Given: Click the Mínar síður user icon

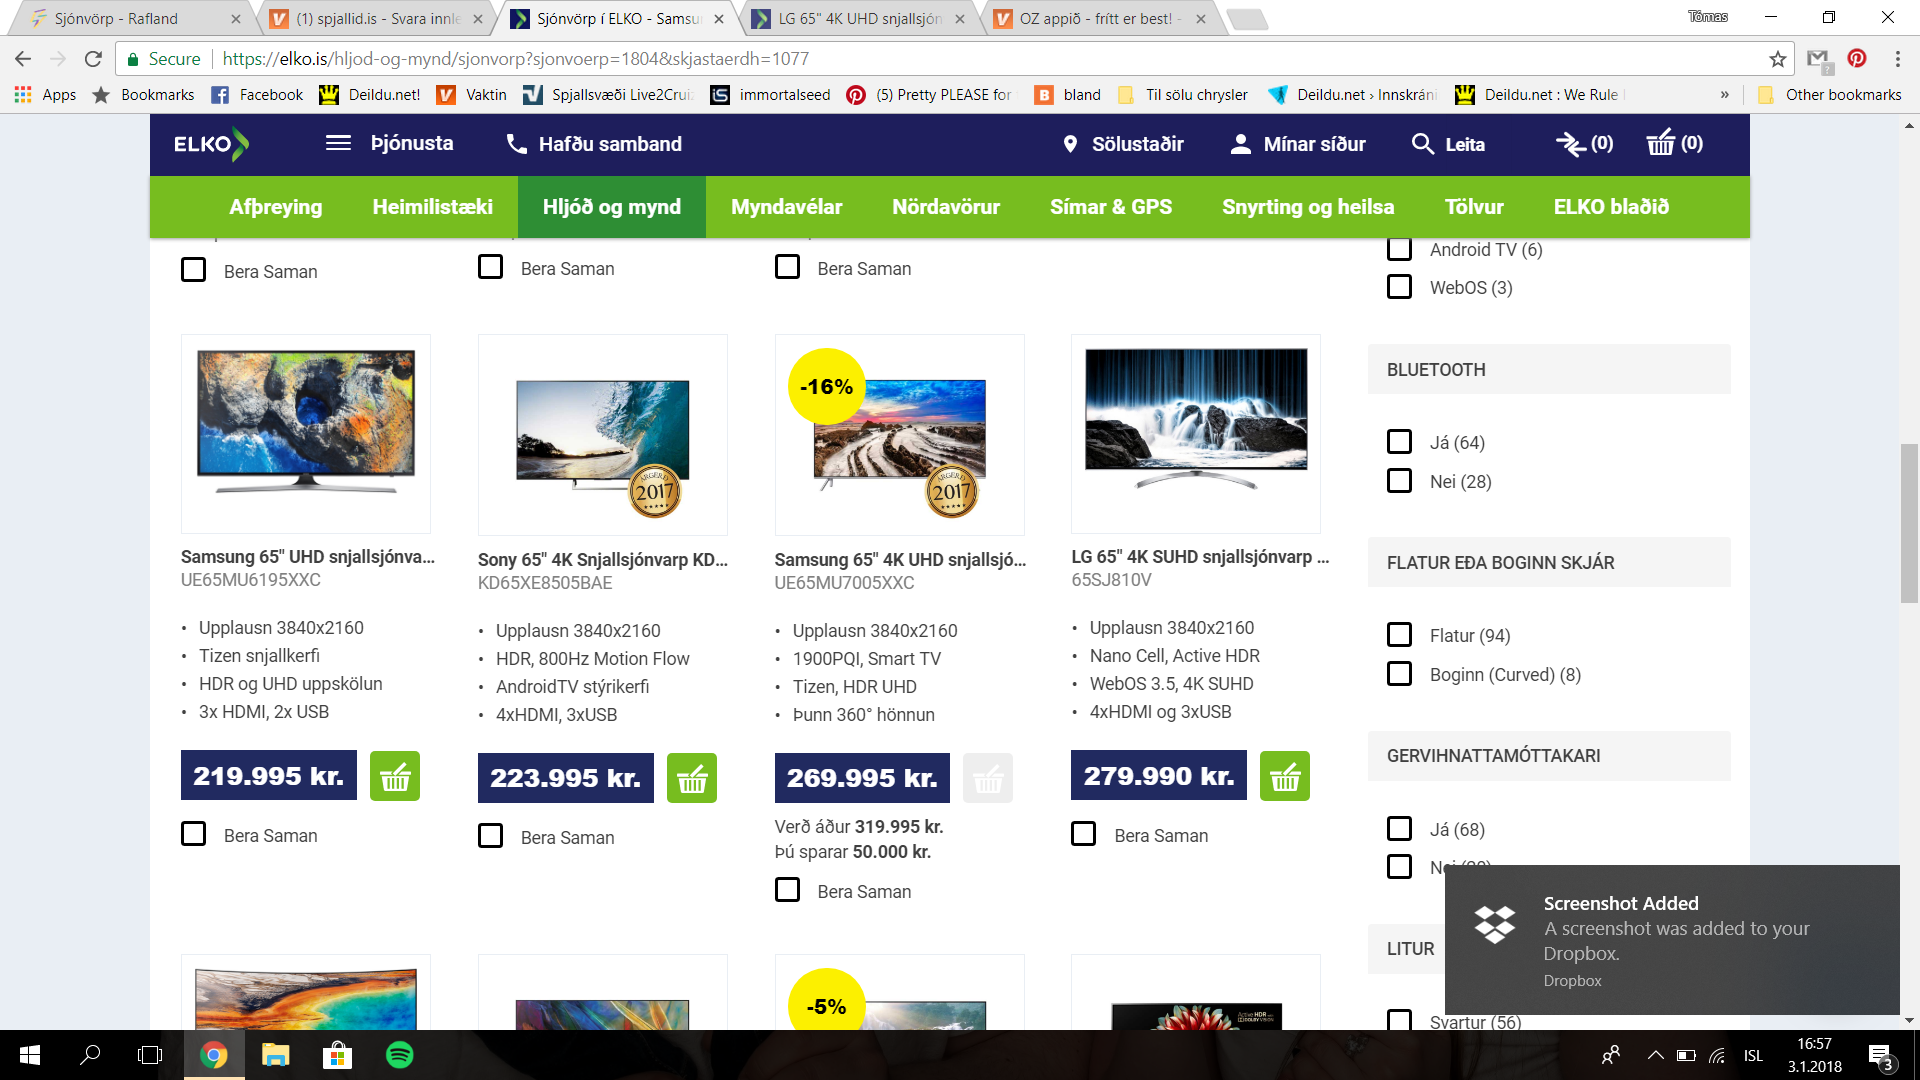Looking at the screenshot, I should [1239, 144].
